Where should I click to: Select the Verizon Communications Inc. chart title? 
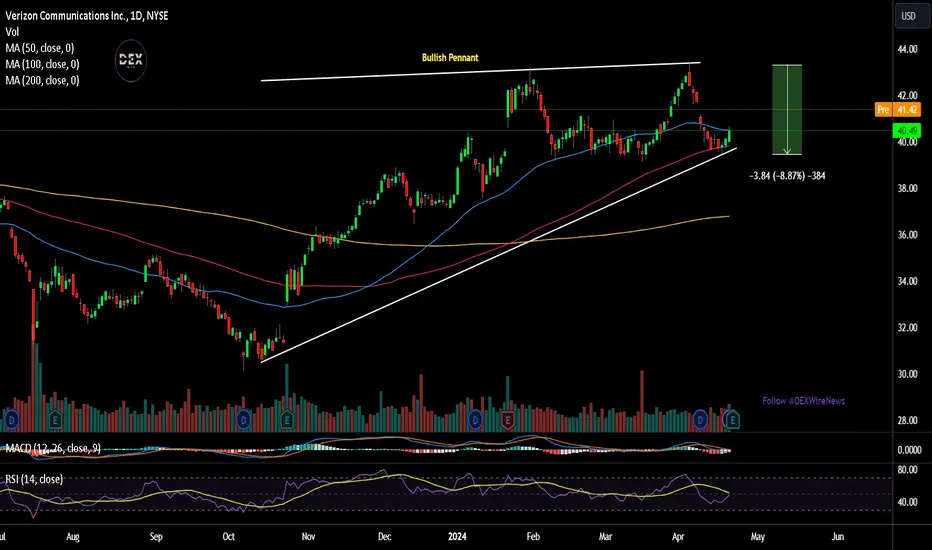87,16
